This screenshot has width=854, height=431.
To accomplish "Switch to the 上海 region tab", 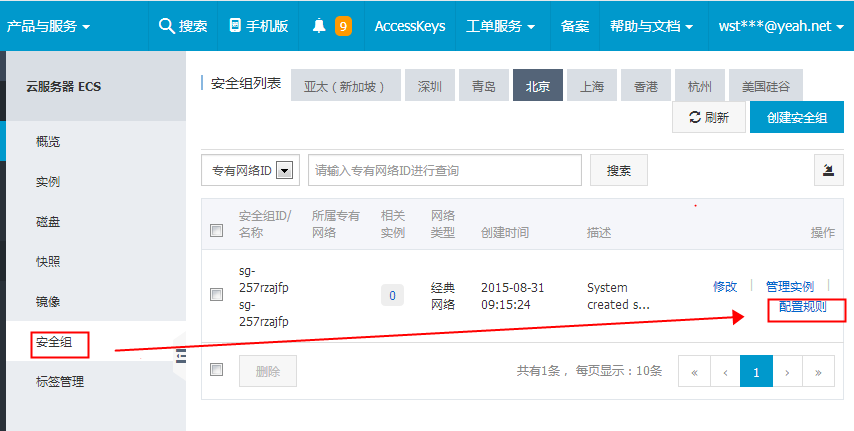I will coord(591,86).
